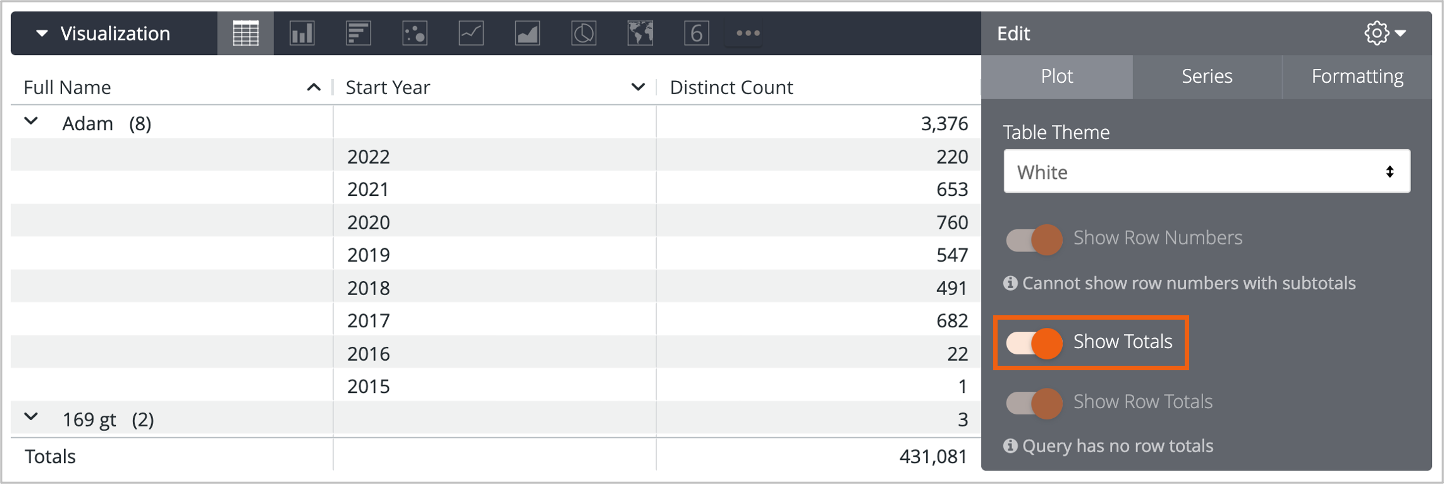Image resolution: width=1444 pixels, height=484 pixels.
Task: Select the single value visualization icon
Action: tap(696, 33)
